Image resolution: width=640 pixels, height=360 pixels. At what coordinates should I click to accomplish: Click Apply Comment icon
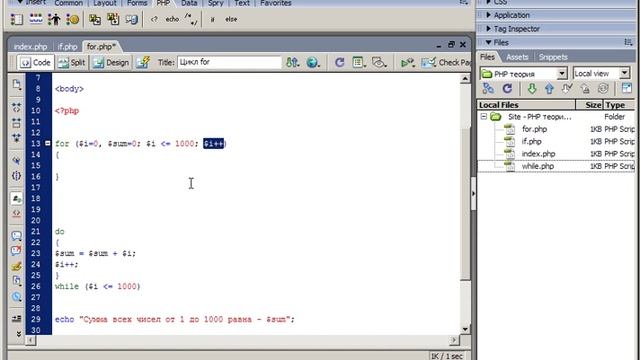(x=16, y=236)
